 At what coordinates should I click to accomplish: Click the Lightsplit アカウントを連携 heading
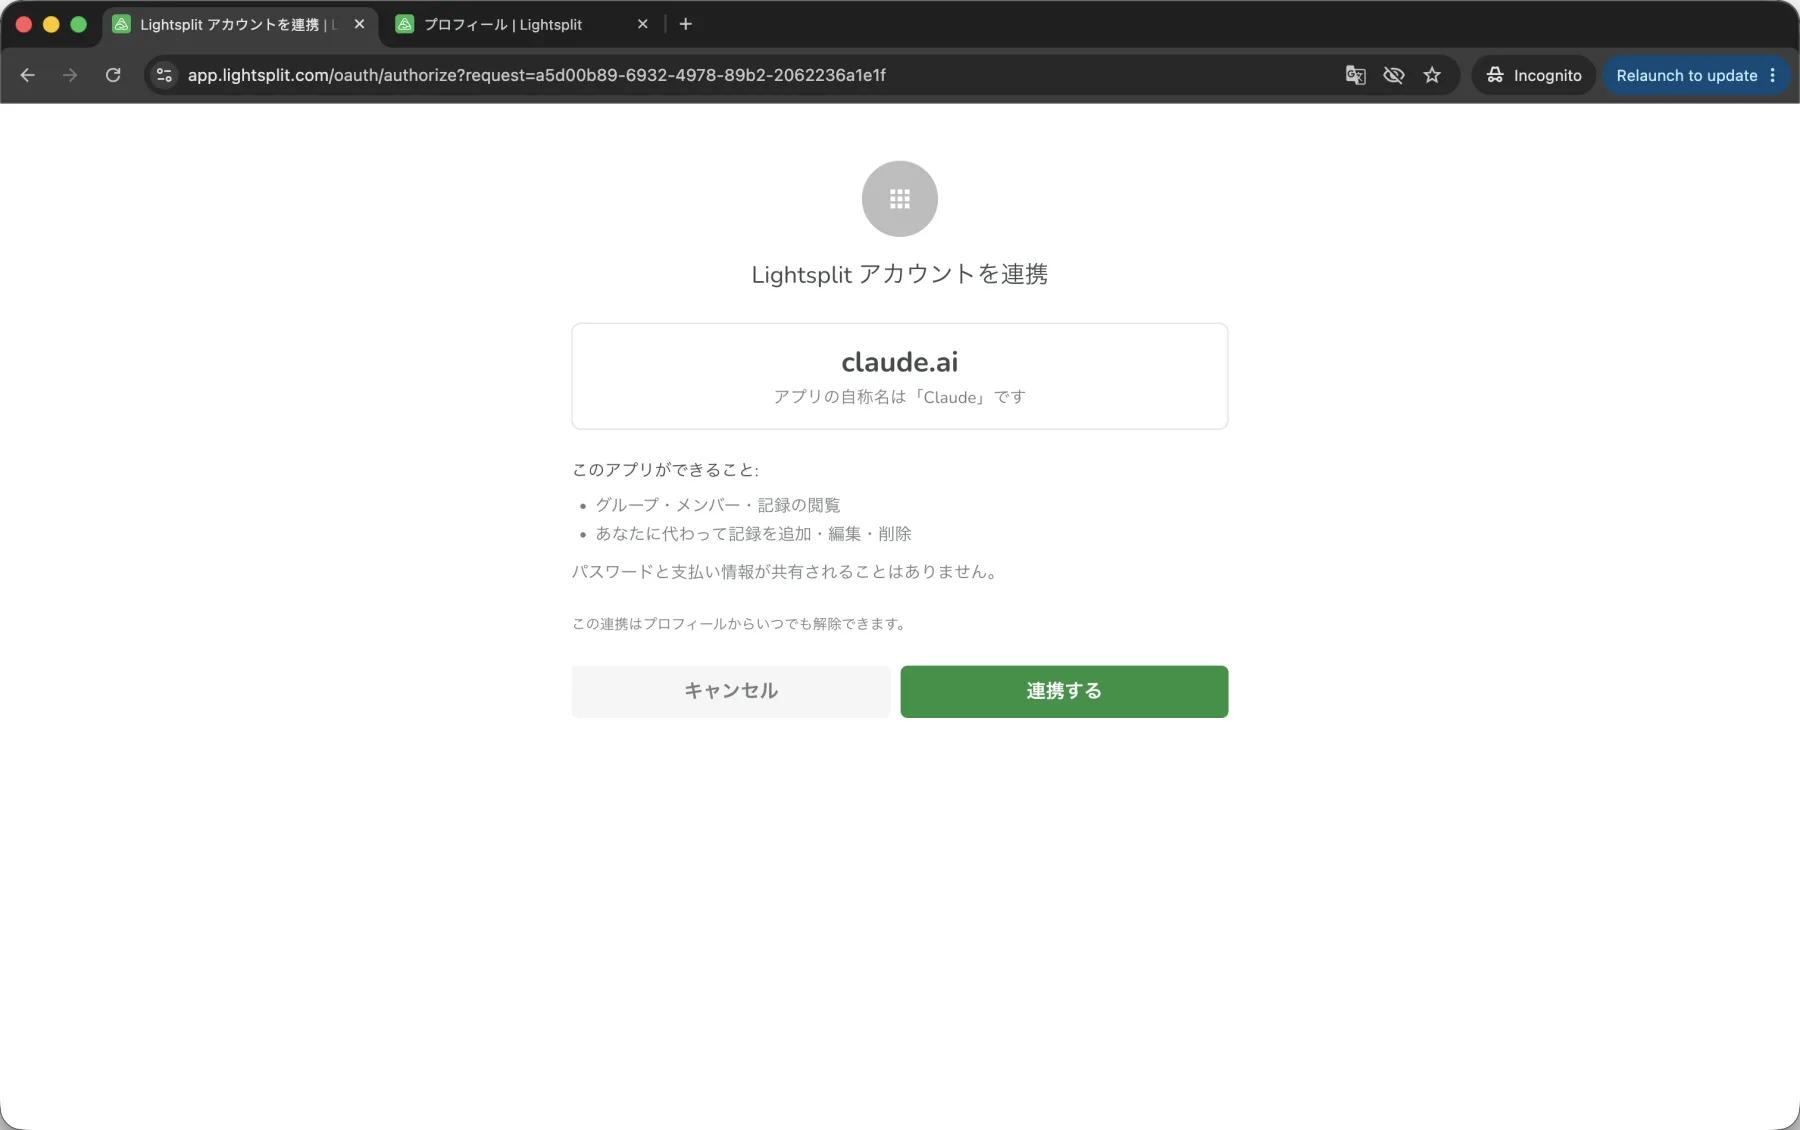[x=900, y=274]
